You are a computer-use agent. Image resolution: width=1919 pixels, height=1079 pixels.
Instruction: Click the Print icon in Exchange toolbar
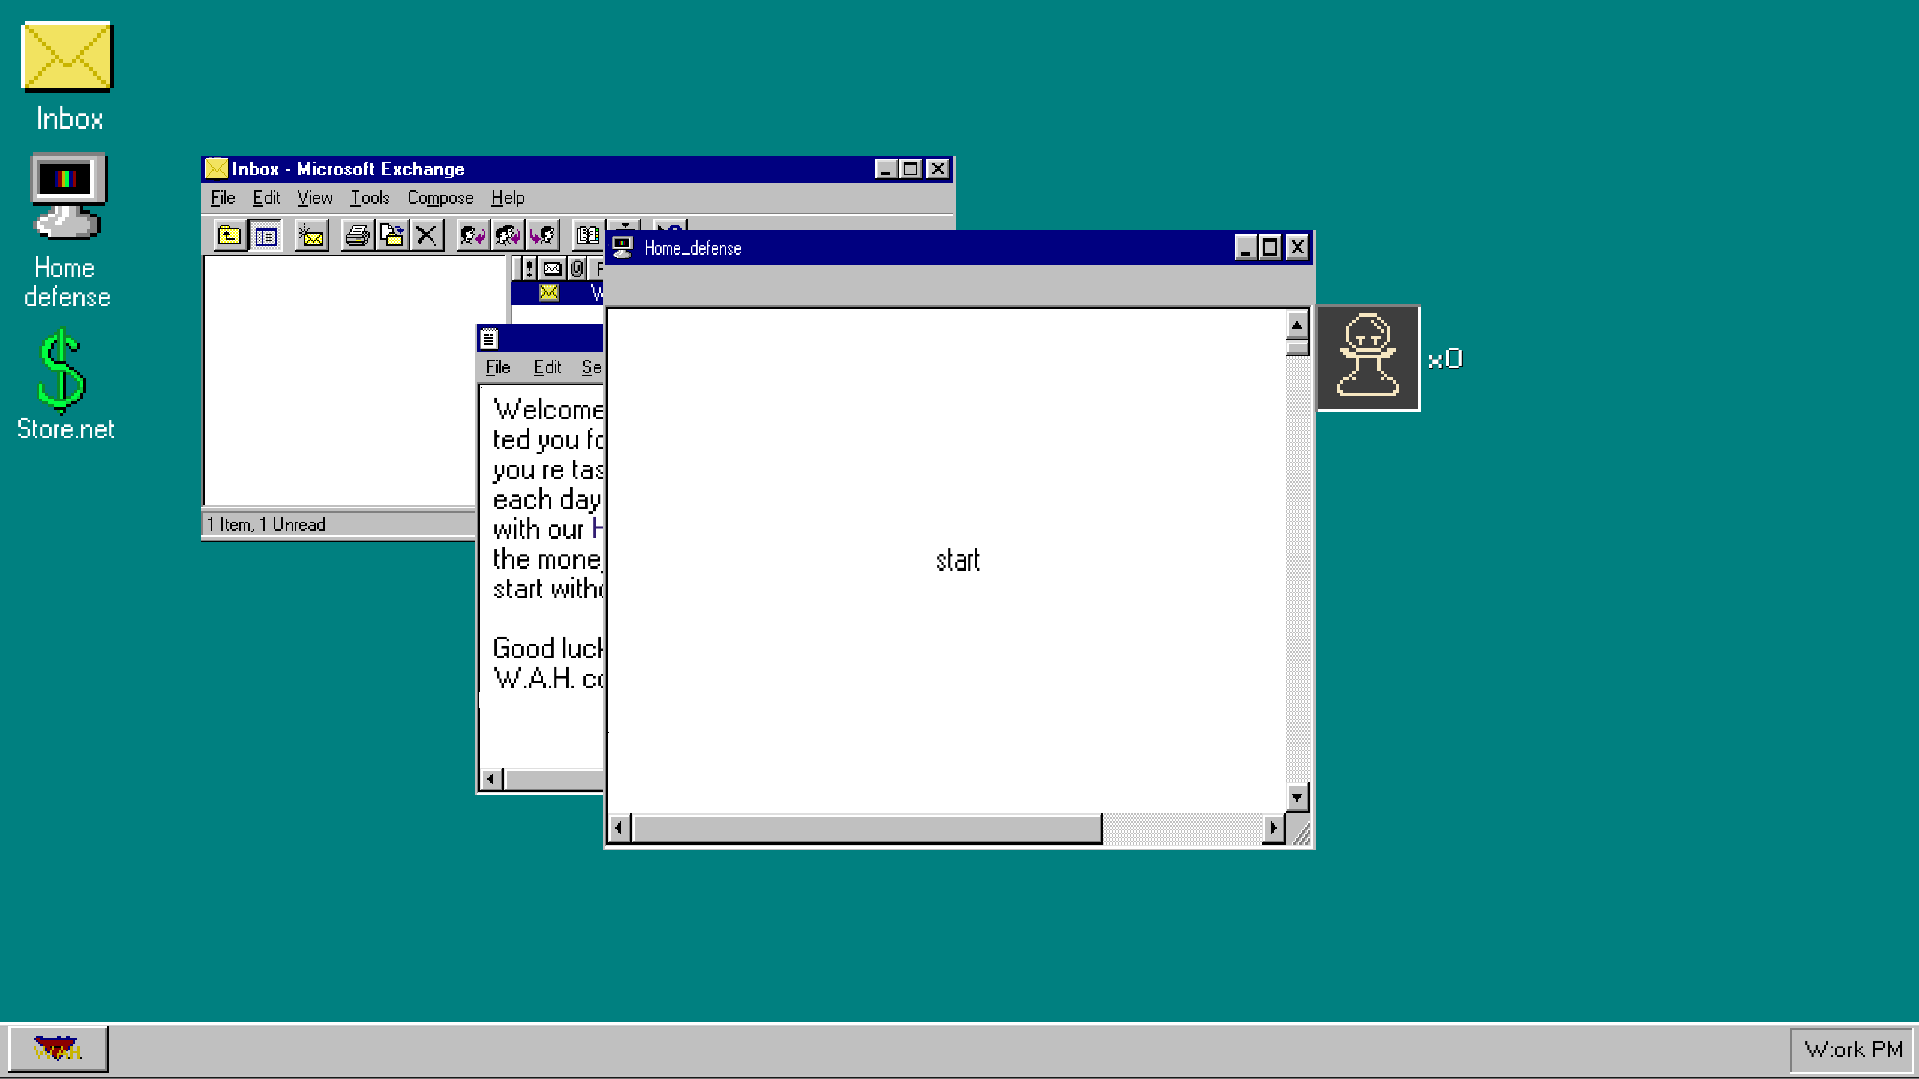[x=357, y=236]
